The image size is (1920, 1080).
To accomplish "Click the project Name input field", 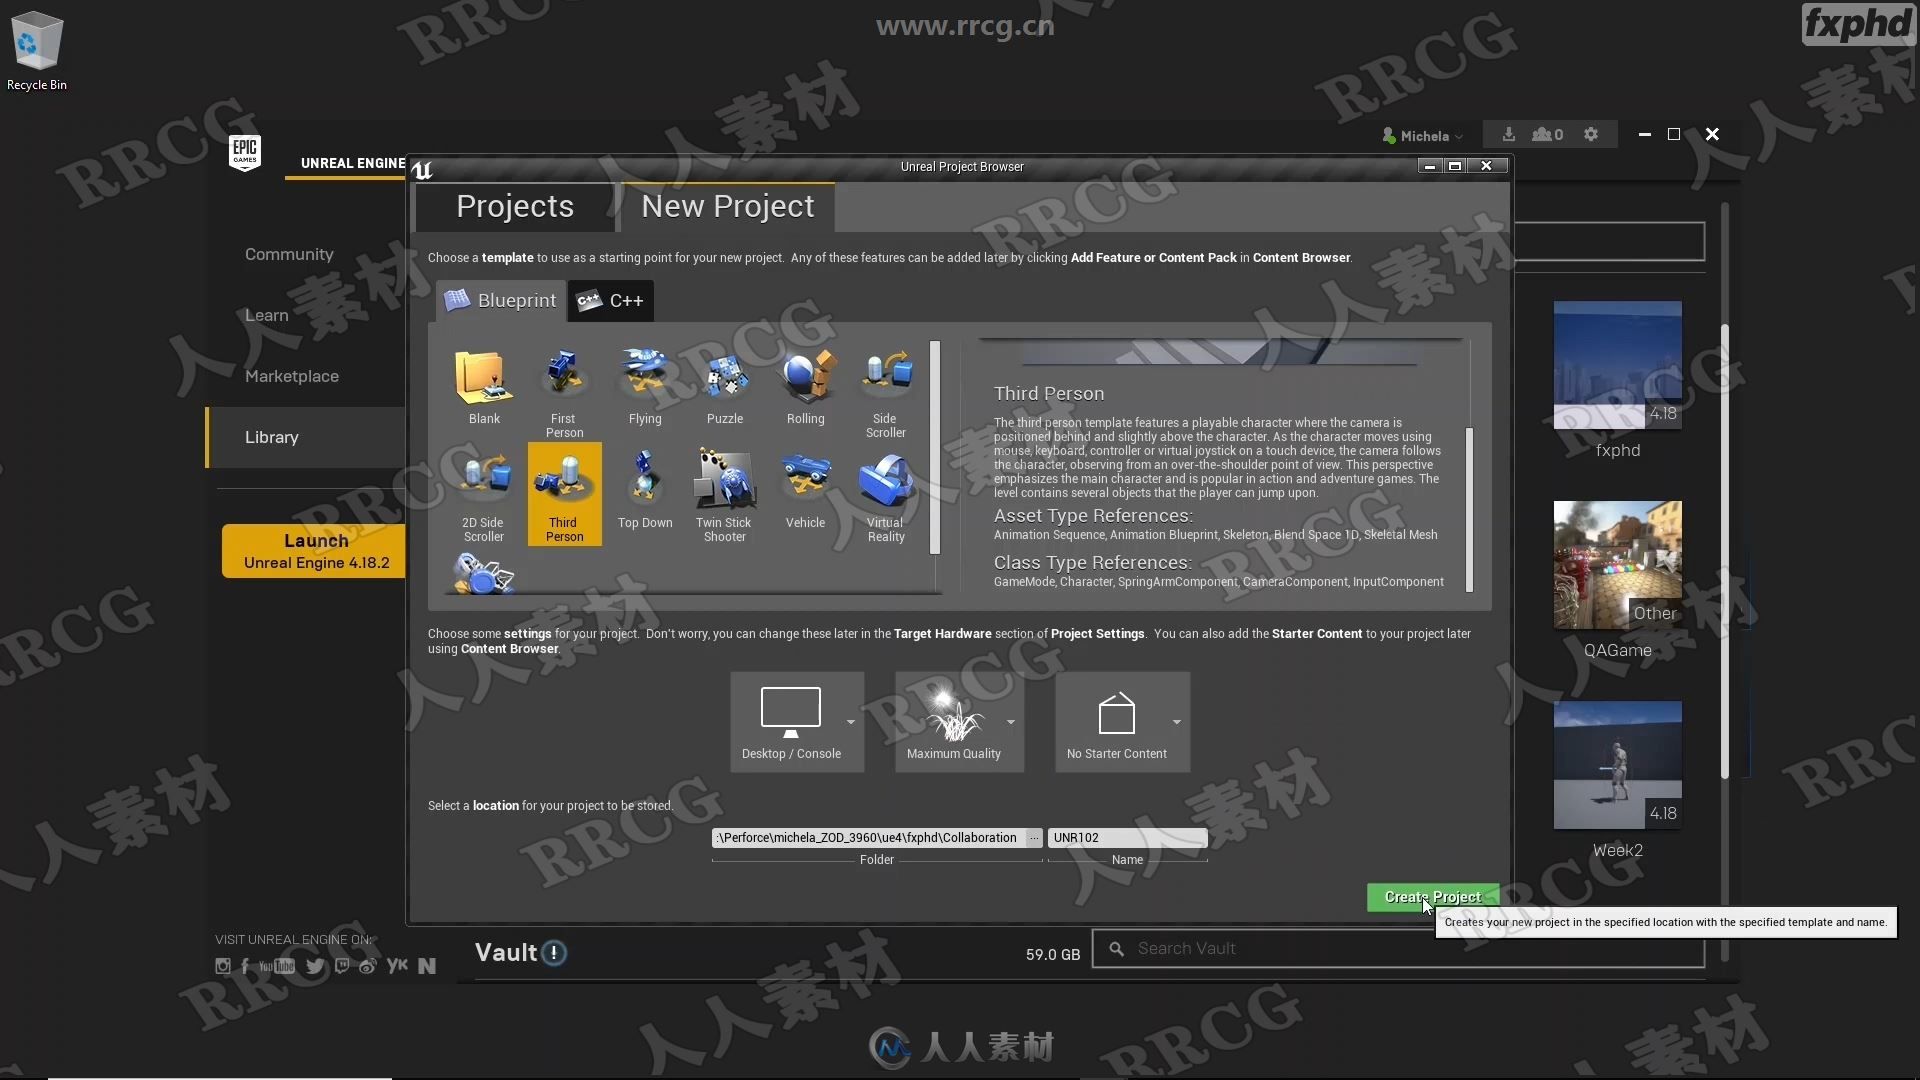I will [x=1126, y=836].
